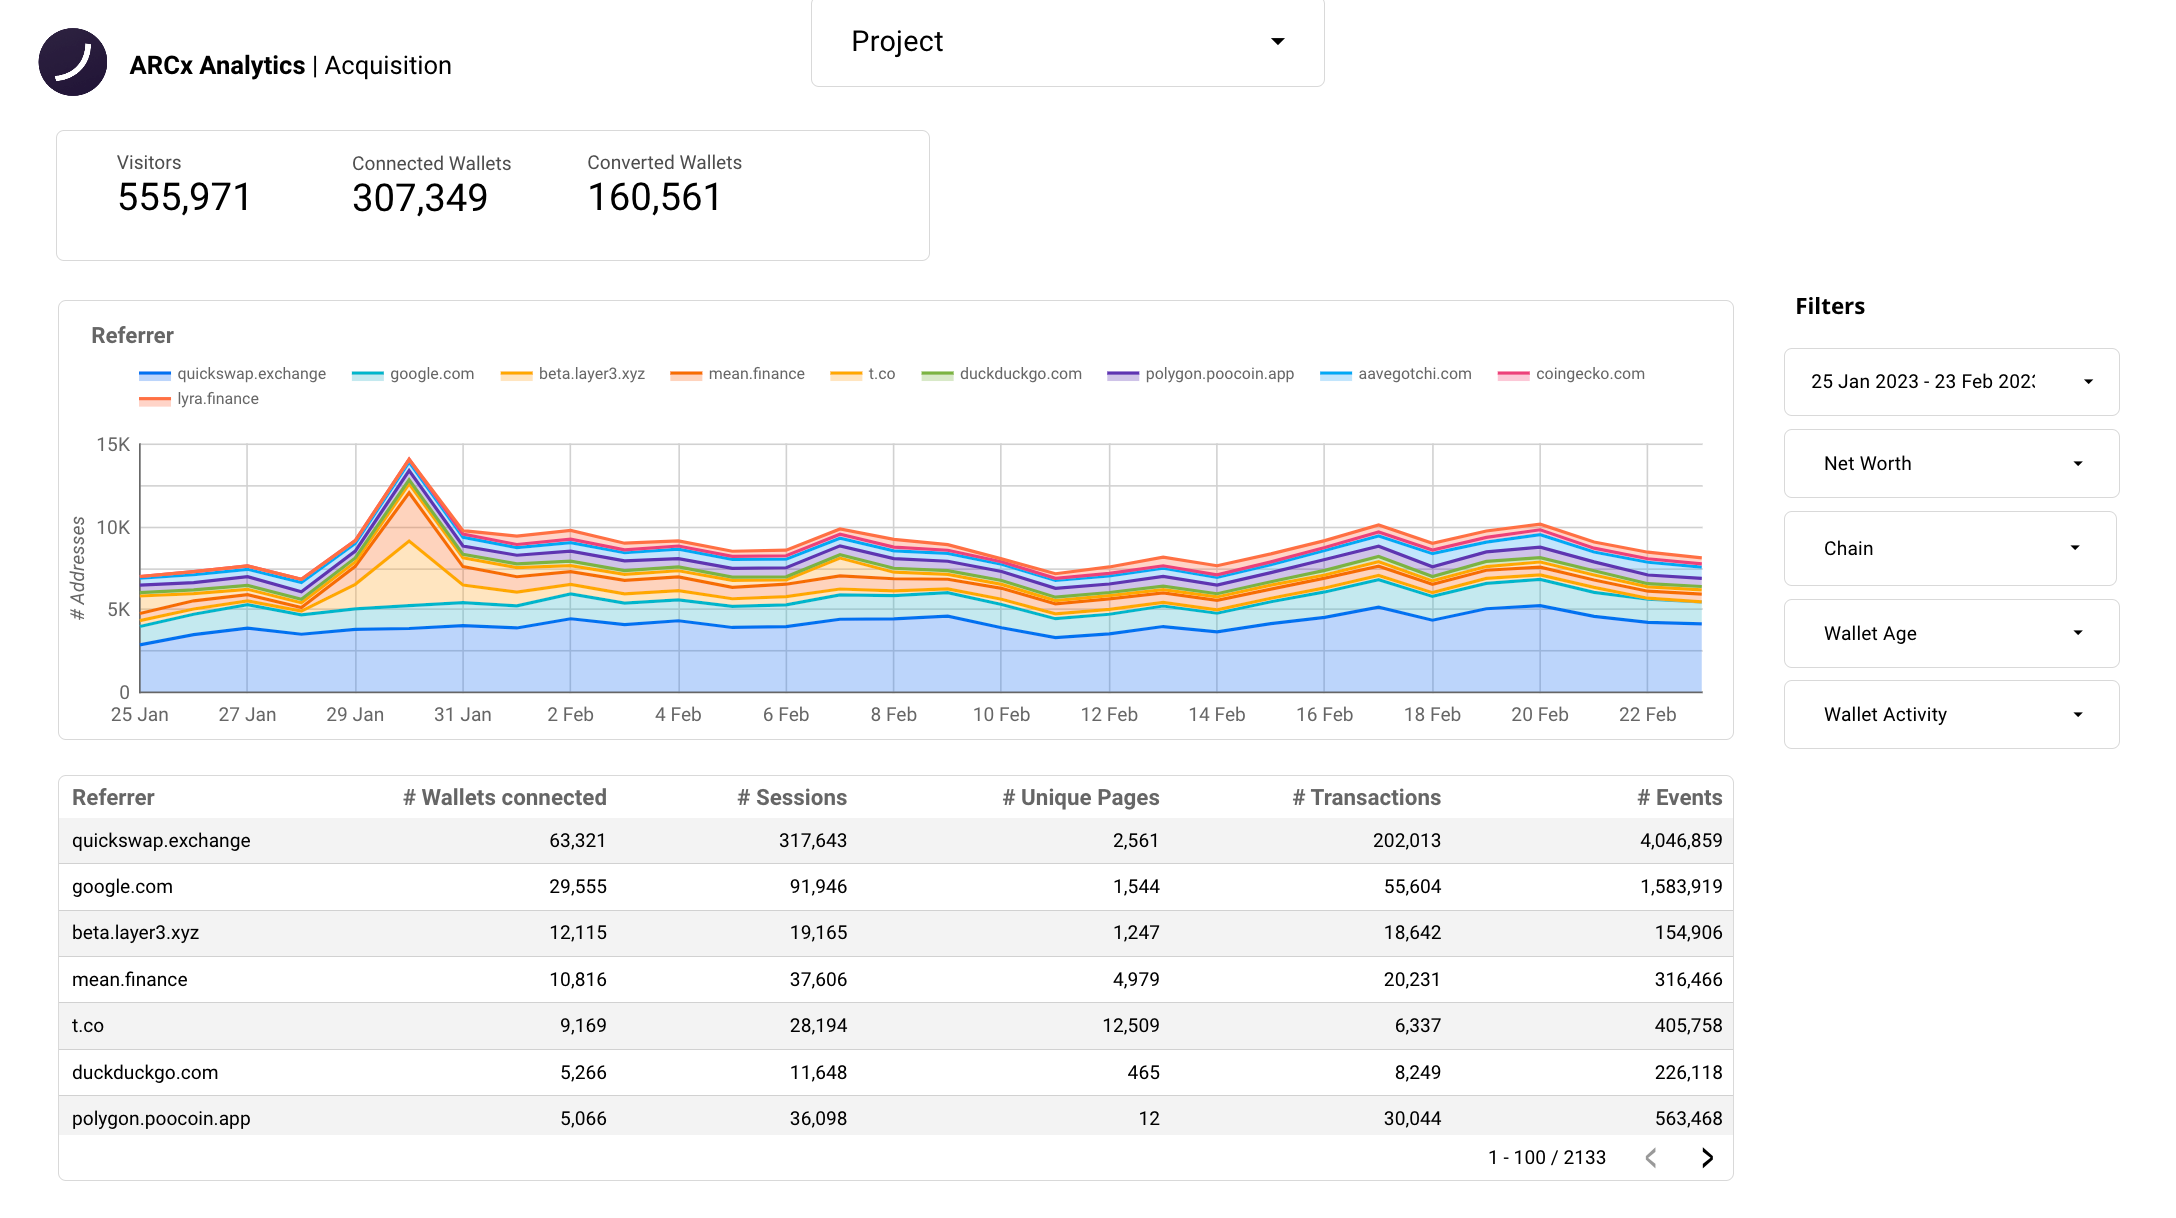Go to next page of referrer table
This screenshot has height=1218, width=2176.
click(1707, 1158)
